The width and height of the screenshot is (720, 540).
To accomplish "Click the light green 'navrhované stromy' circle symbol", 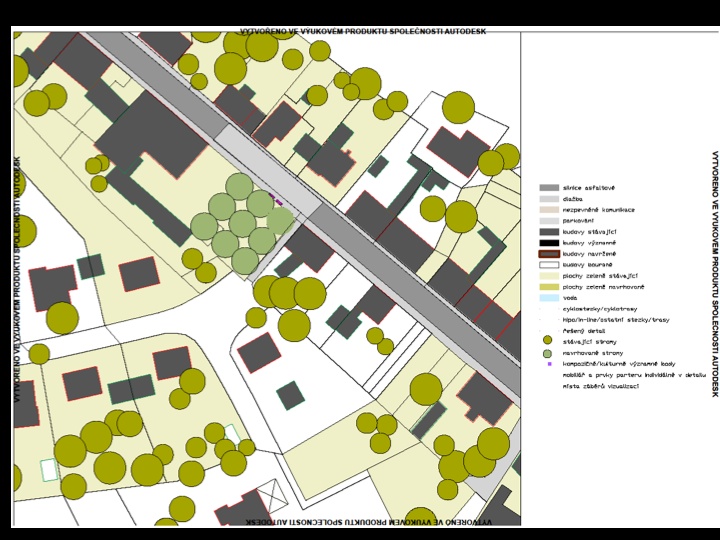I will coord(547,353).
